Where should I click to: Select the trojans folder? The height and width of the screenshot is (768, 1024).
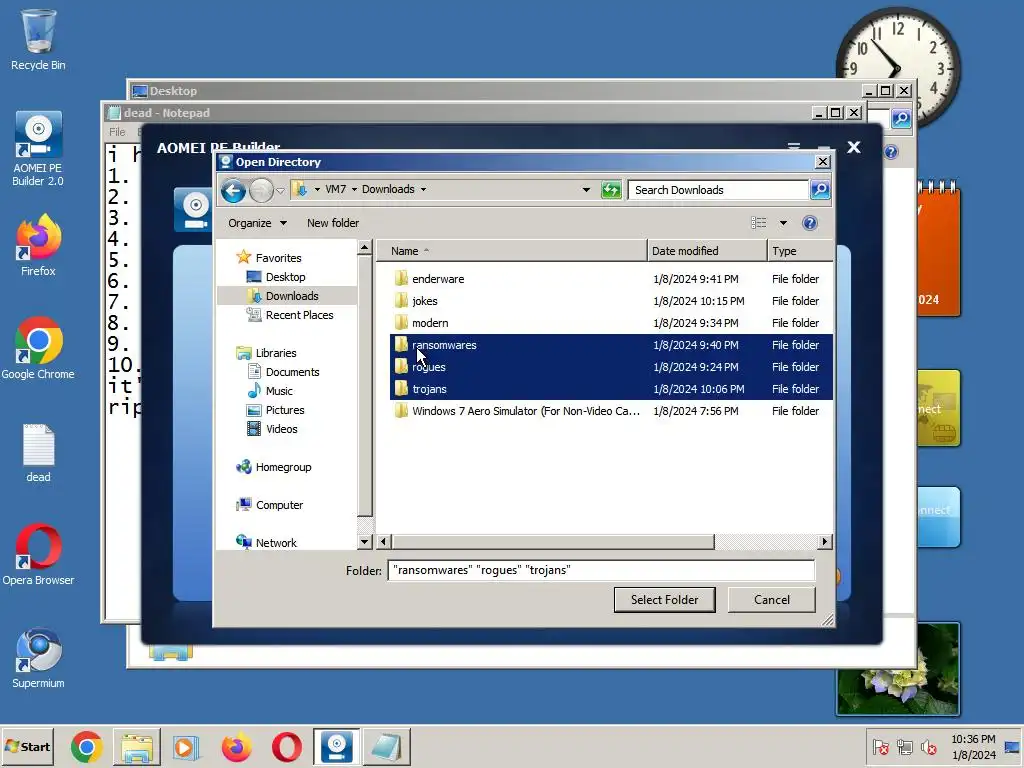click(611, 389)
